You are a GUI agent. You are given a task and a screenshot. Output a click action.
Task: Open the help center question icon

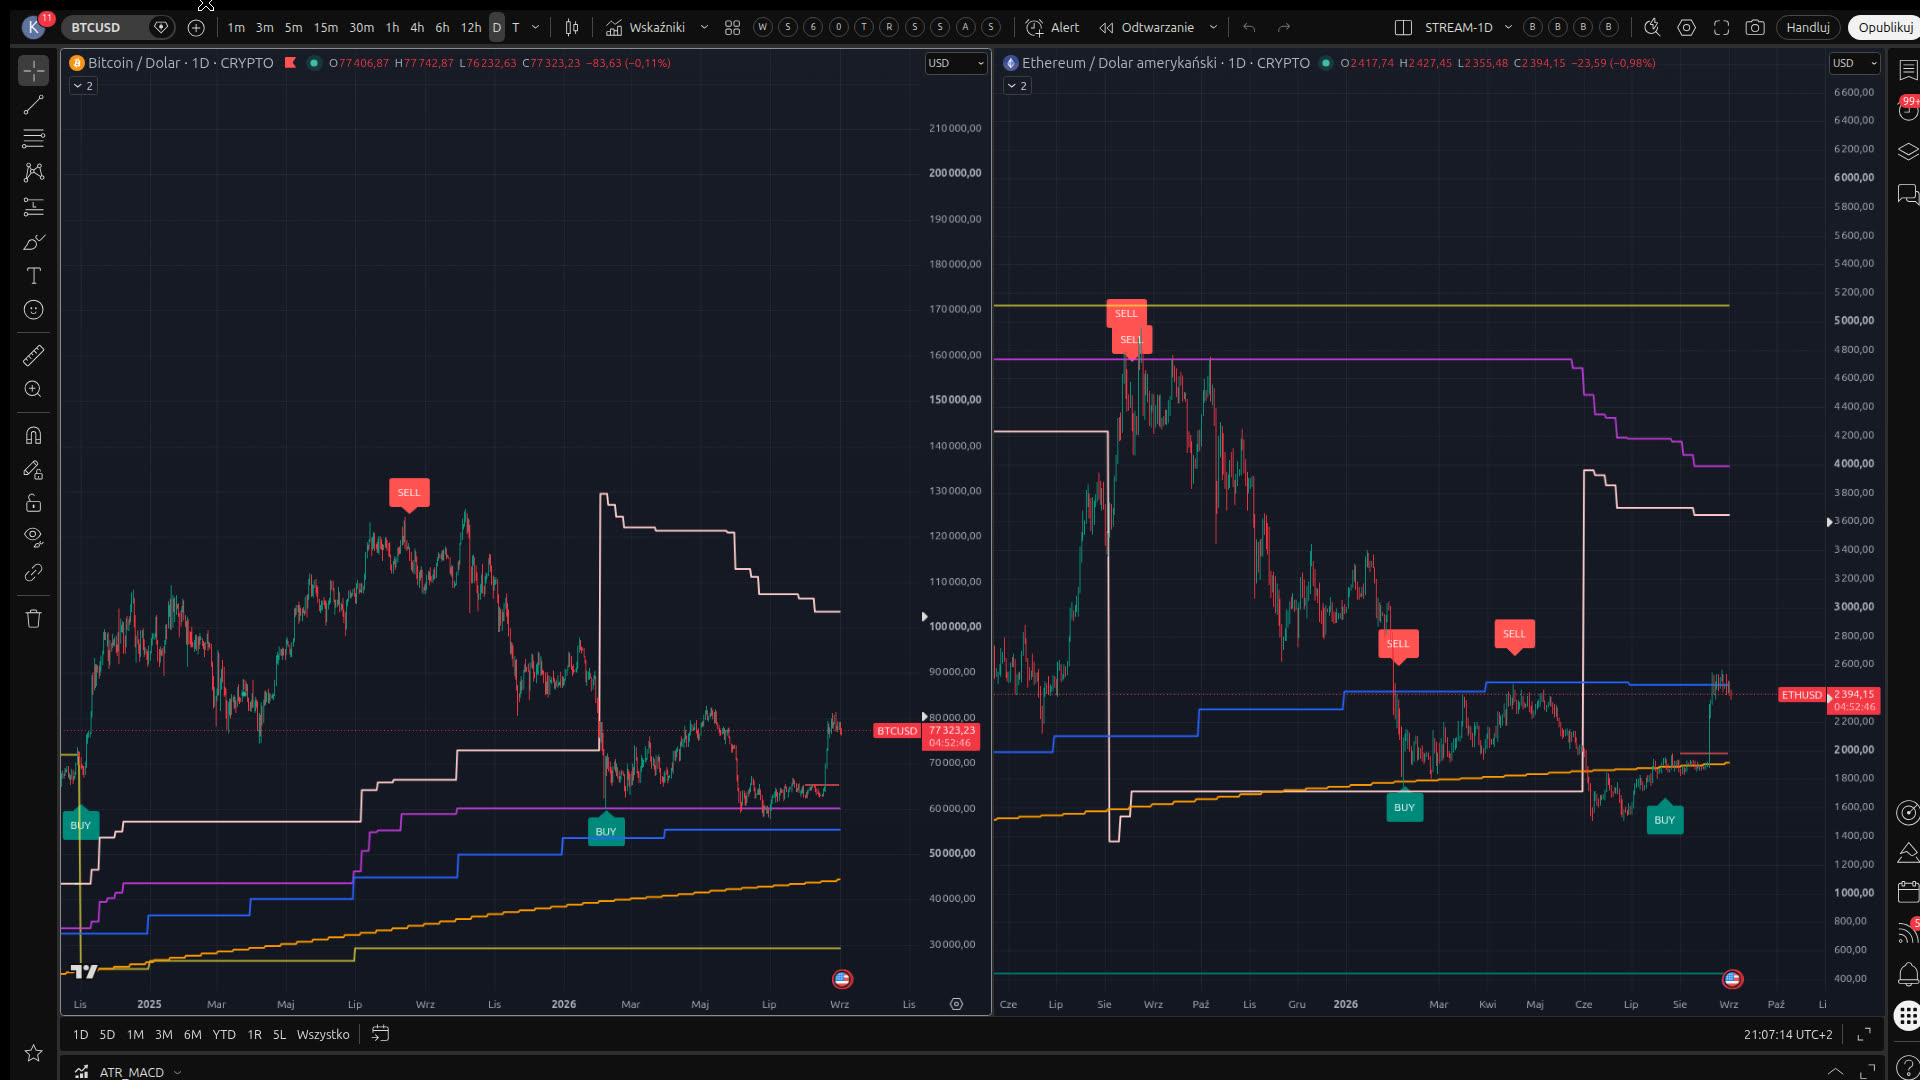(1908, 1069)
